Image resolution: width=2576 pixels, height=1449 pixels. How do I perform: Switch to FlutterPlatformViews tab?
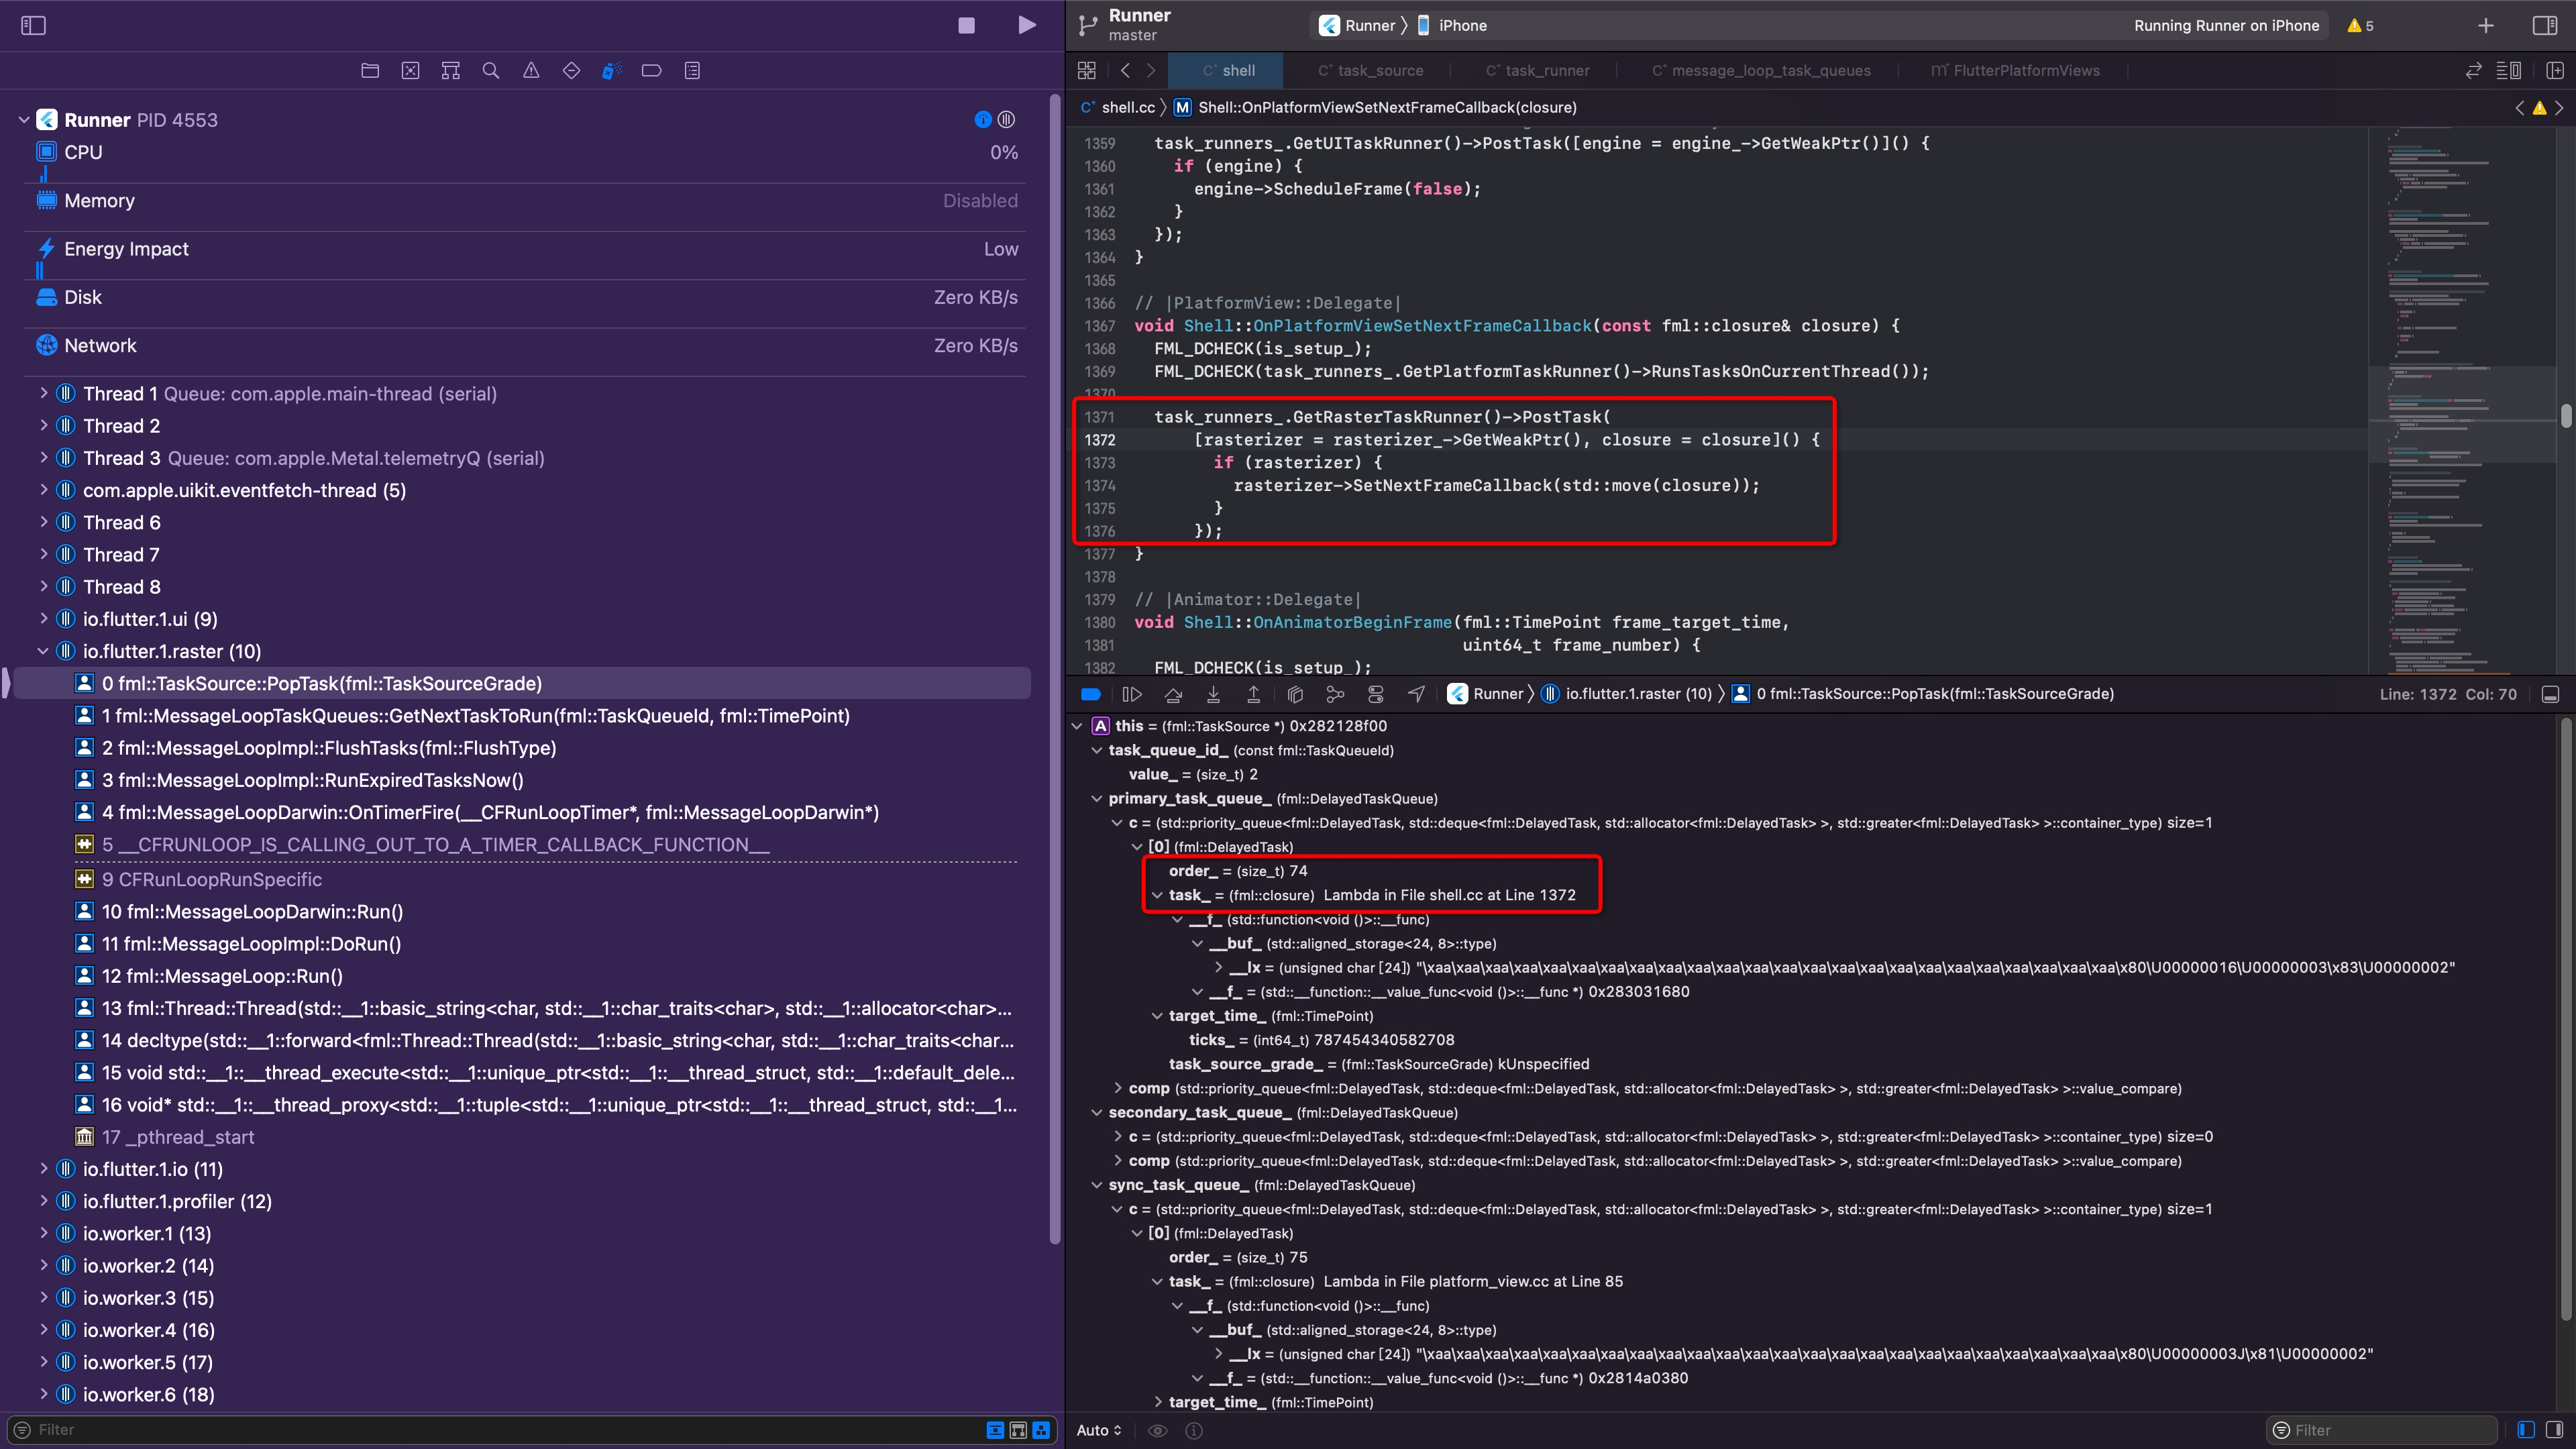2014,70
